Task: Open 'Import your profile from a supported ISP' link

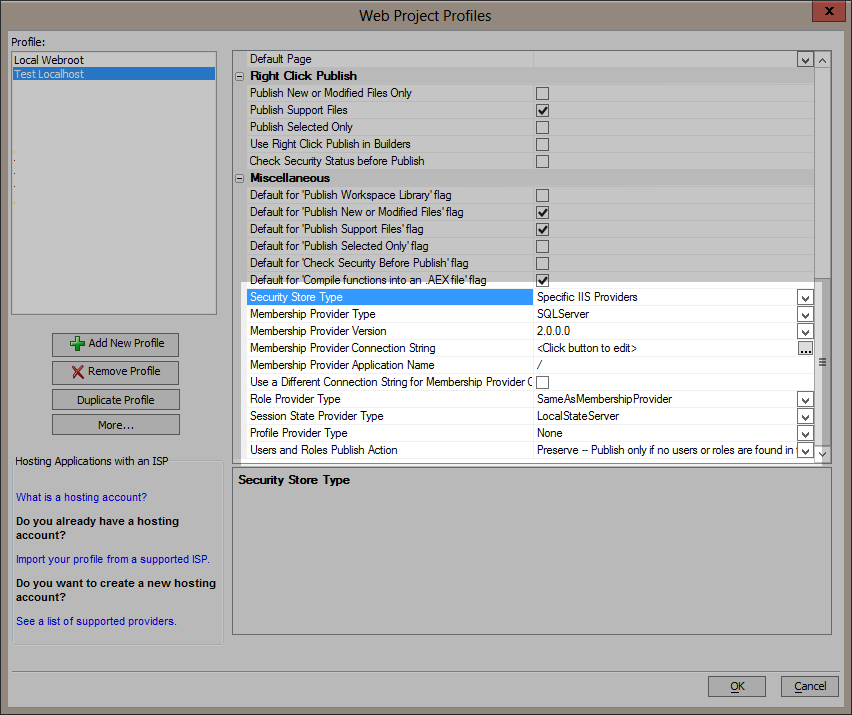Action: tap(112, 559)
